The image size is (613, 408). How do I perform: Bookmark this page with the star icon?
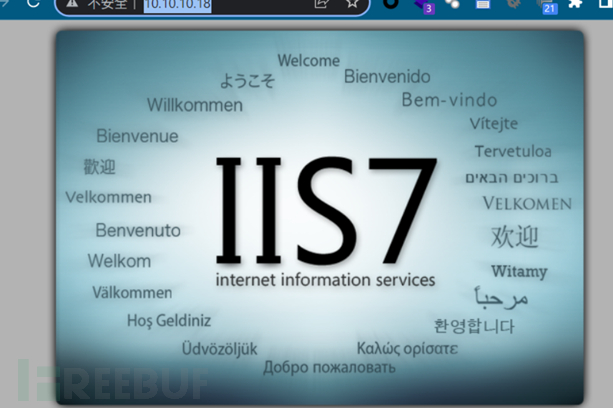click(352, 4)
